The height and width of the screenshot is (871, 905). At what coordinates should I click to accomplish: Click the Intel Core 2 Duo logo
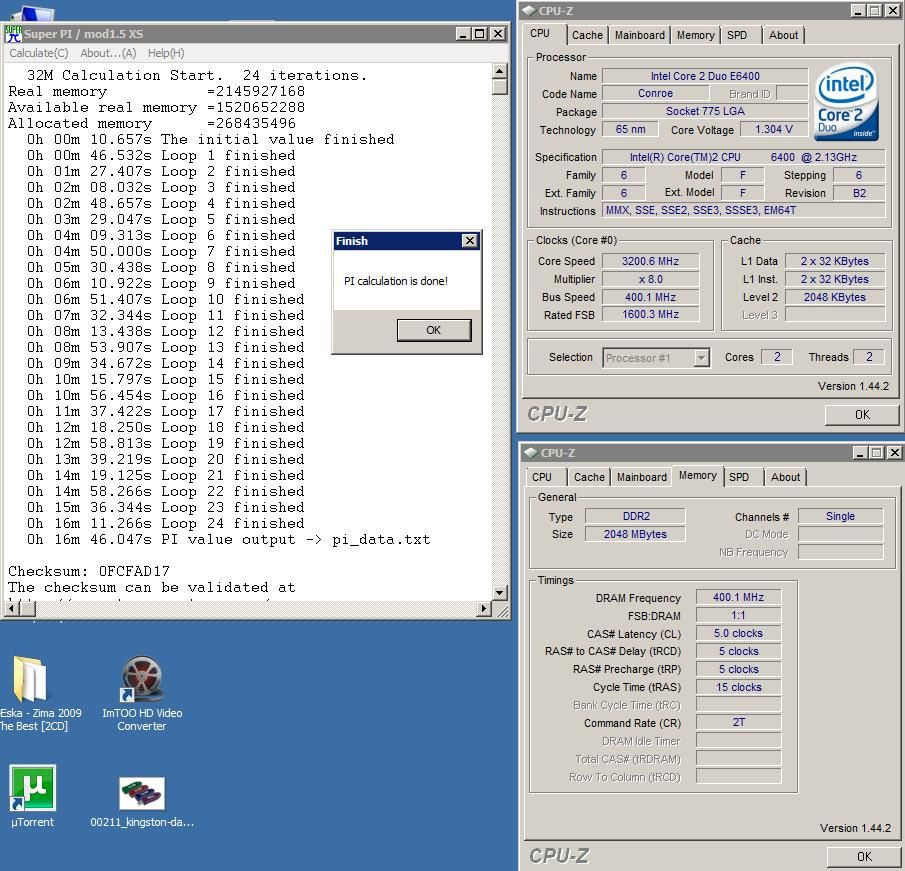(846, 103)
